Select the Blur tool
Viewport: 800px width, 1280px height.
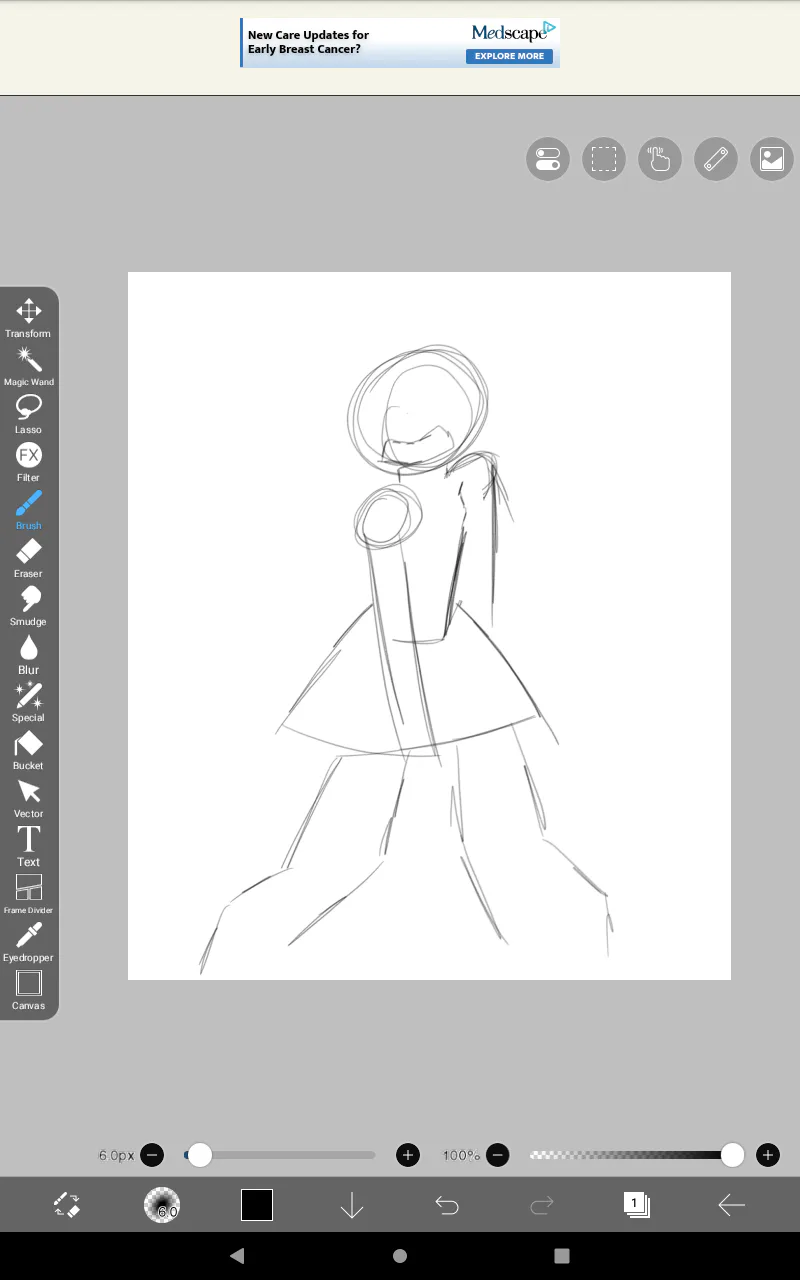(29, 654)
